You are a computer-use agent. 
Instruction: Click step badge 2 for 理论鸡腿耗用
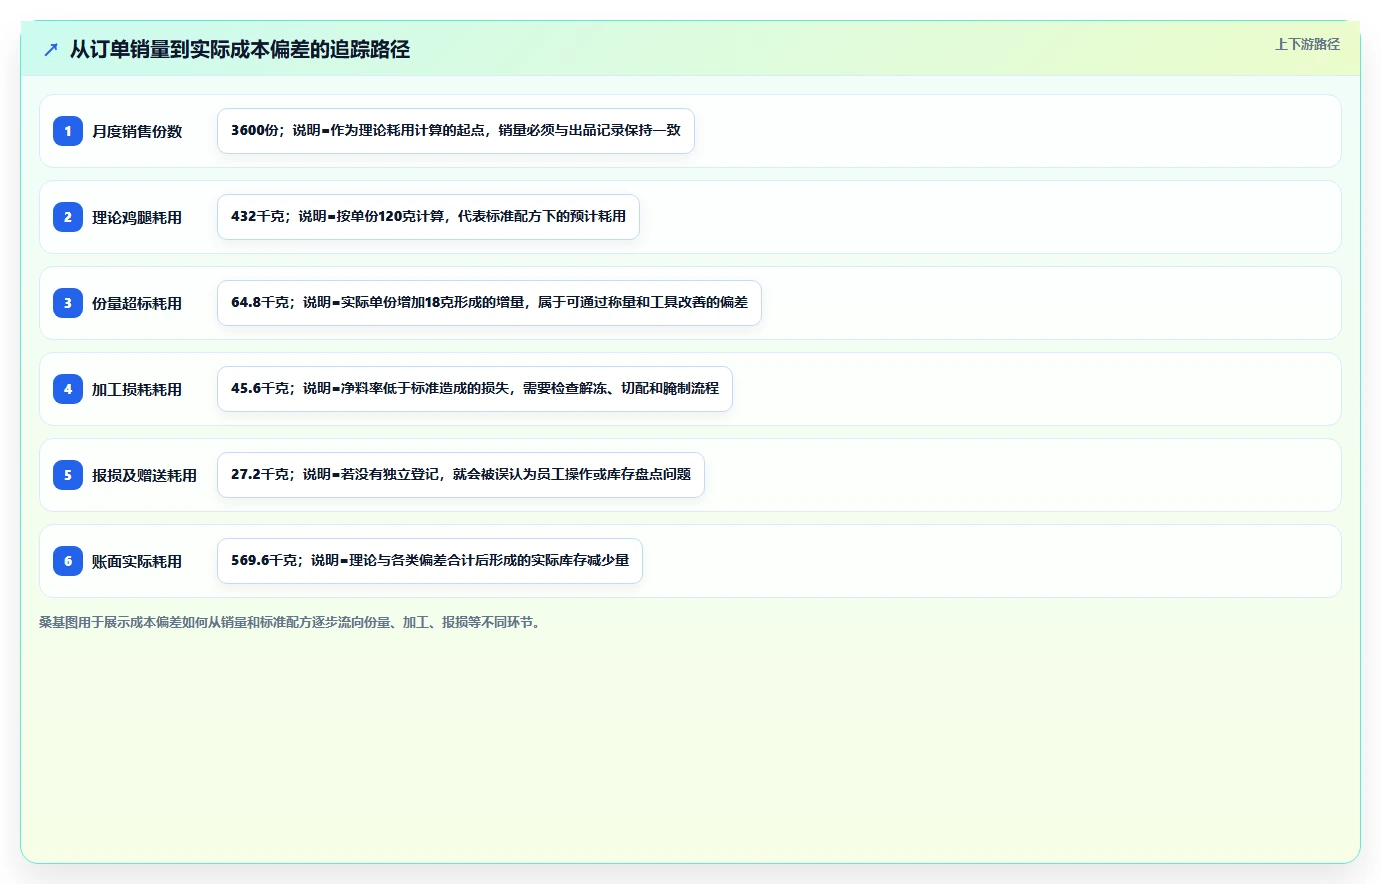(x=68, y=217)
